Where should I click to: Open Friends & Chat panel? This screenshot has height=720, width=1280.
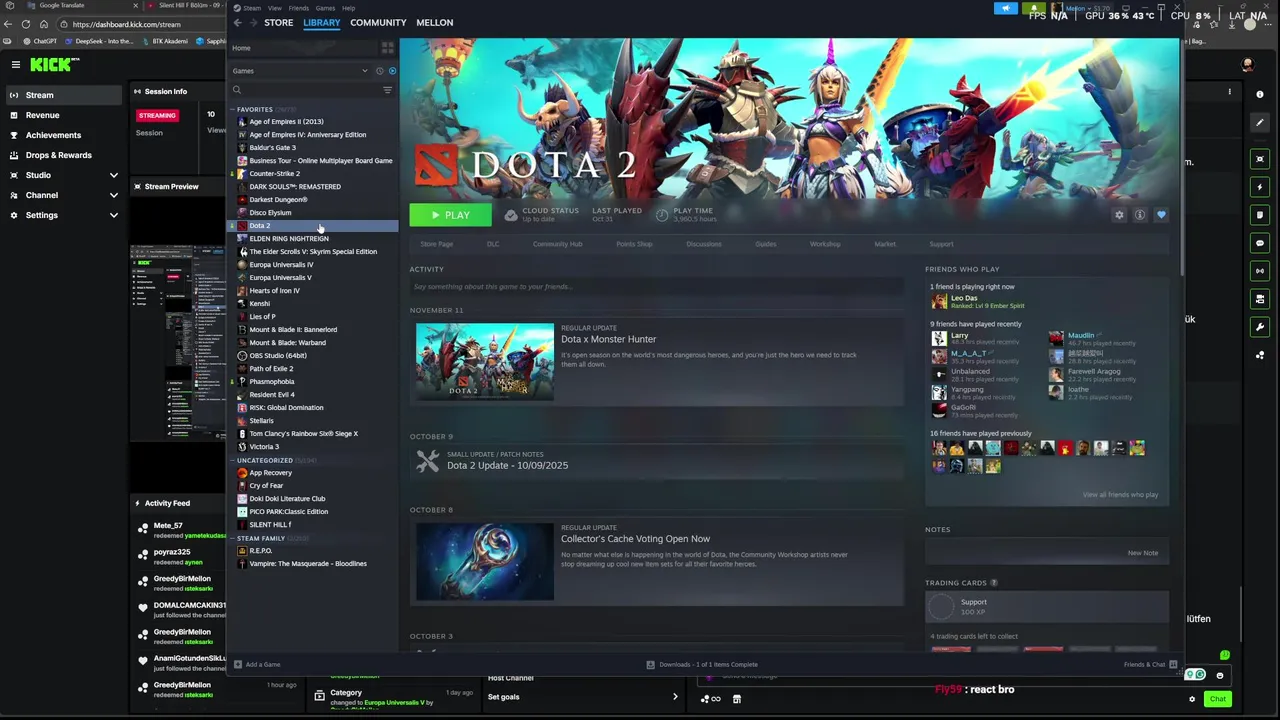(x=1151, y=664)
